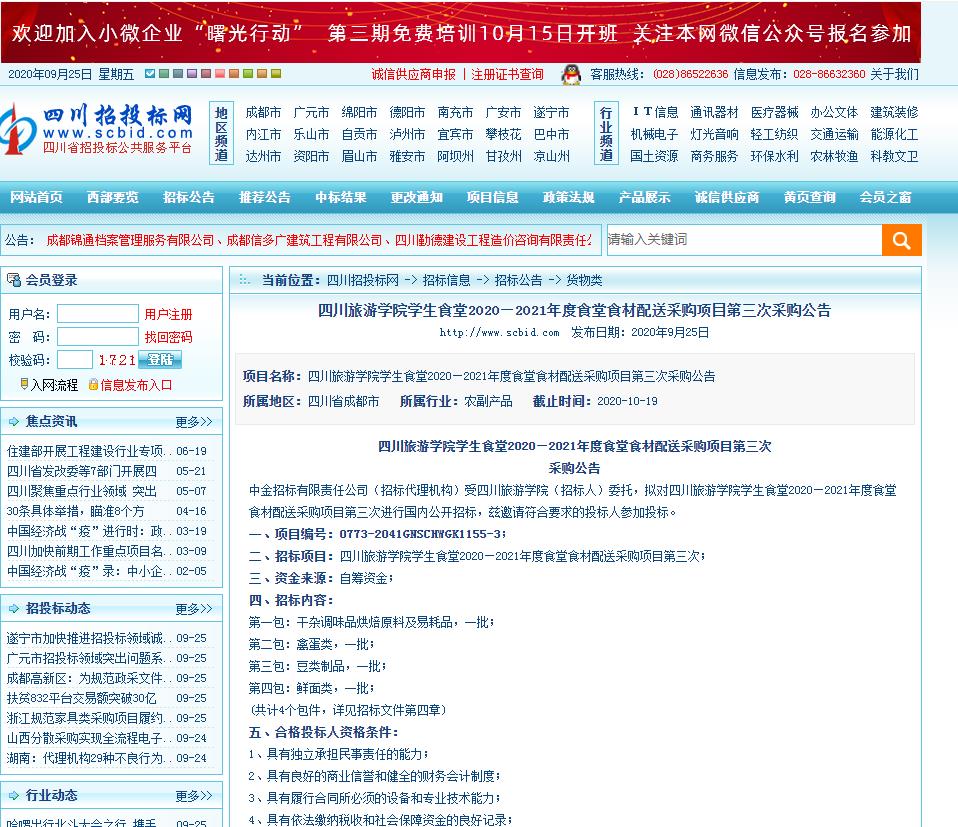Select the purple theme color swatch
This screenshot has width=958, height=827.
click(192, 74)
